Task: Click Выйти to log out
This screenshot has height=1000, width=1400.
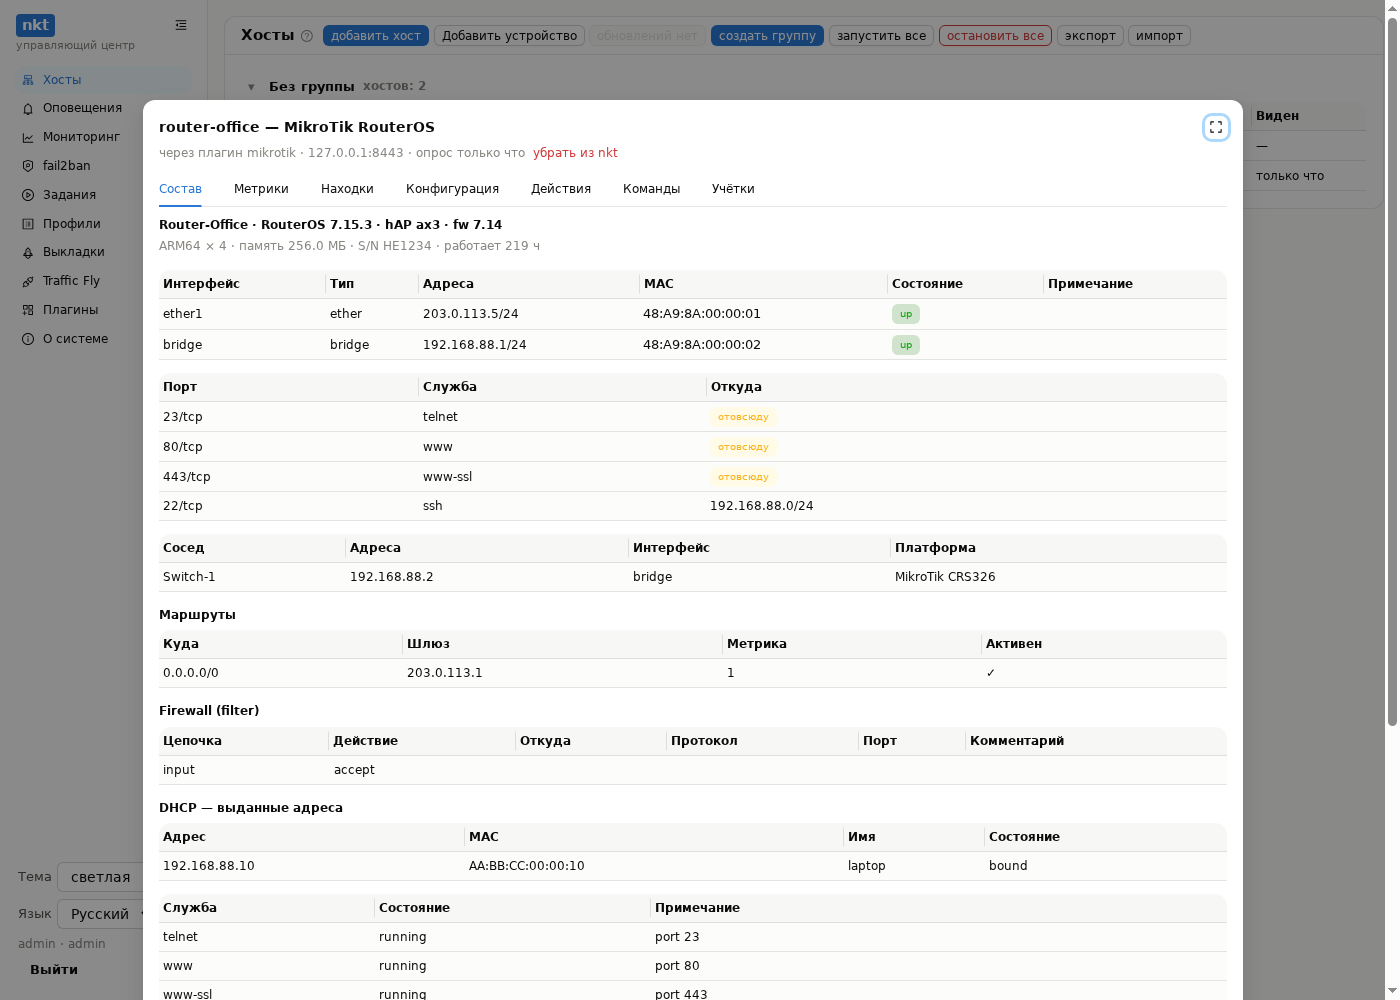Action: click(54, 970)
